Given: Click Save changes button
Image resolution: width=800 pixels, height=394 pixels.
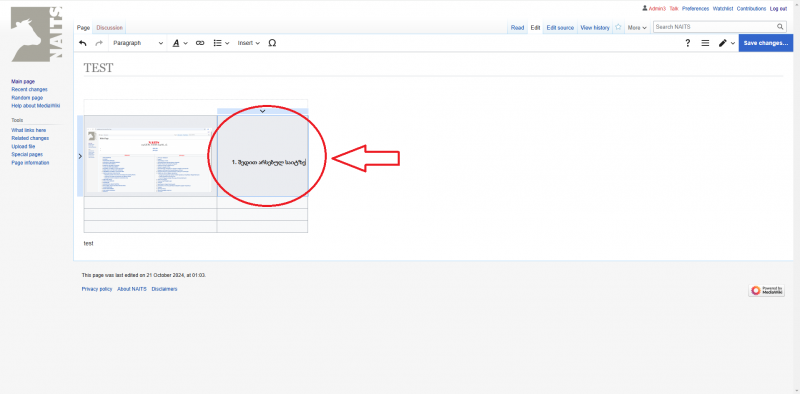Looking at the screenshot, I should click(x=766, y=43).
